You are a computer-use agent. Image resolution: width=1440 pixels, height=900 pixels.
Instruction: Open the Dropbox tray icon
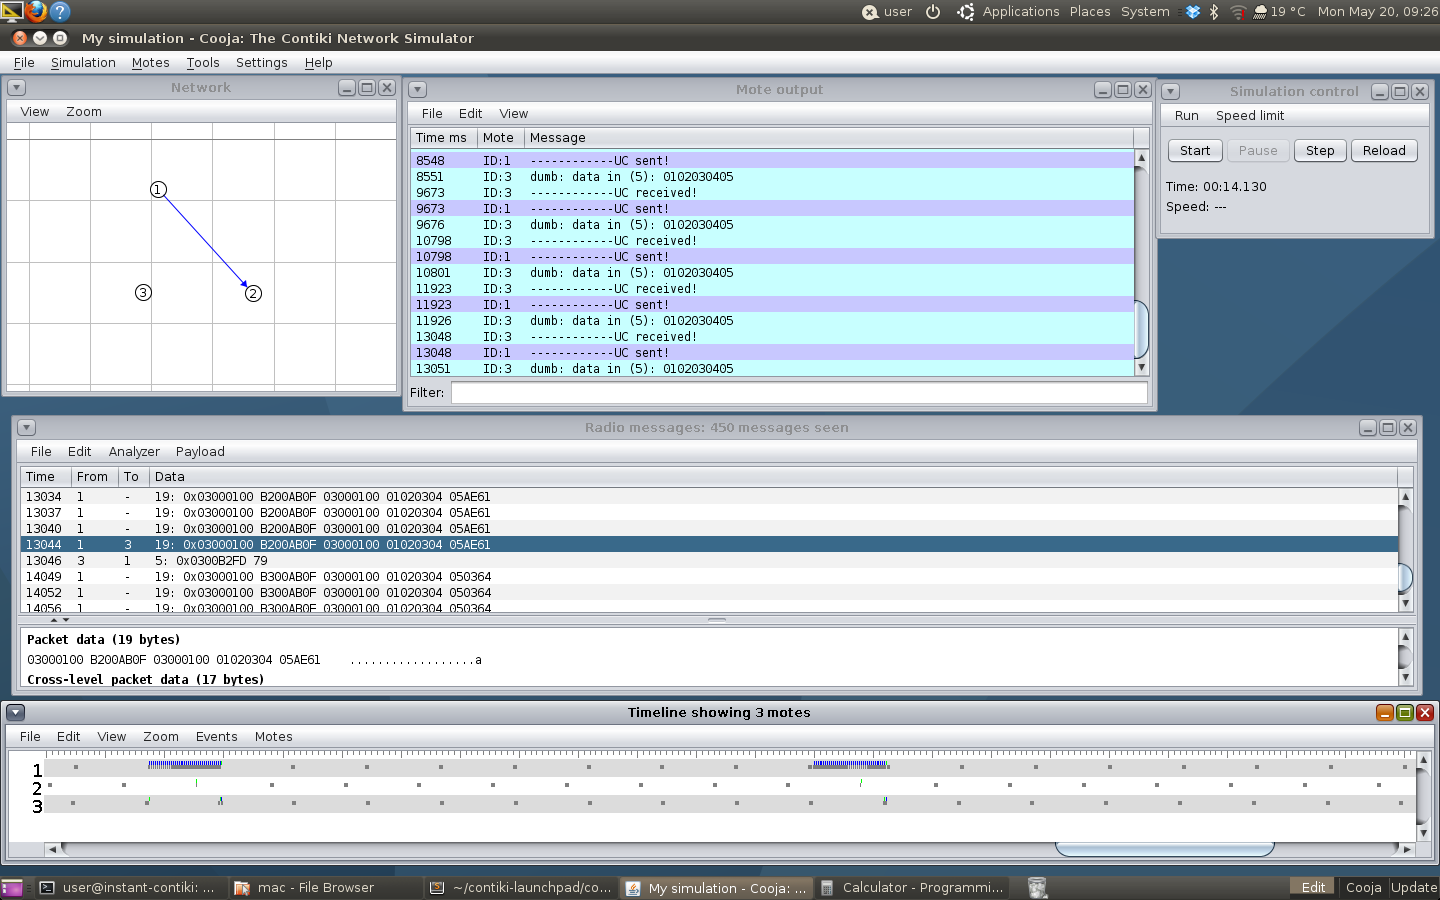(1192, 12)
